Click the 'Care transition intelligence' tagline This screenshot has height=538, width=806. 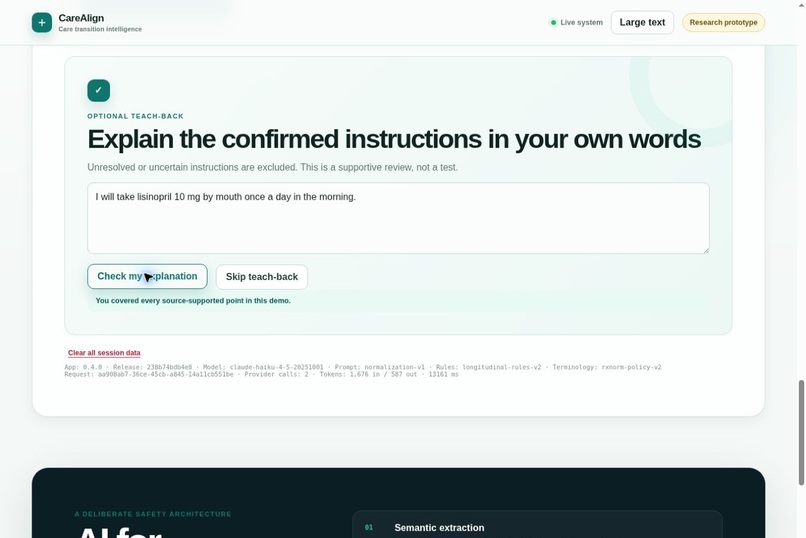click(100, 29)
